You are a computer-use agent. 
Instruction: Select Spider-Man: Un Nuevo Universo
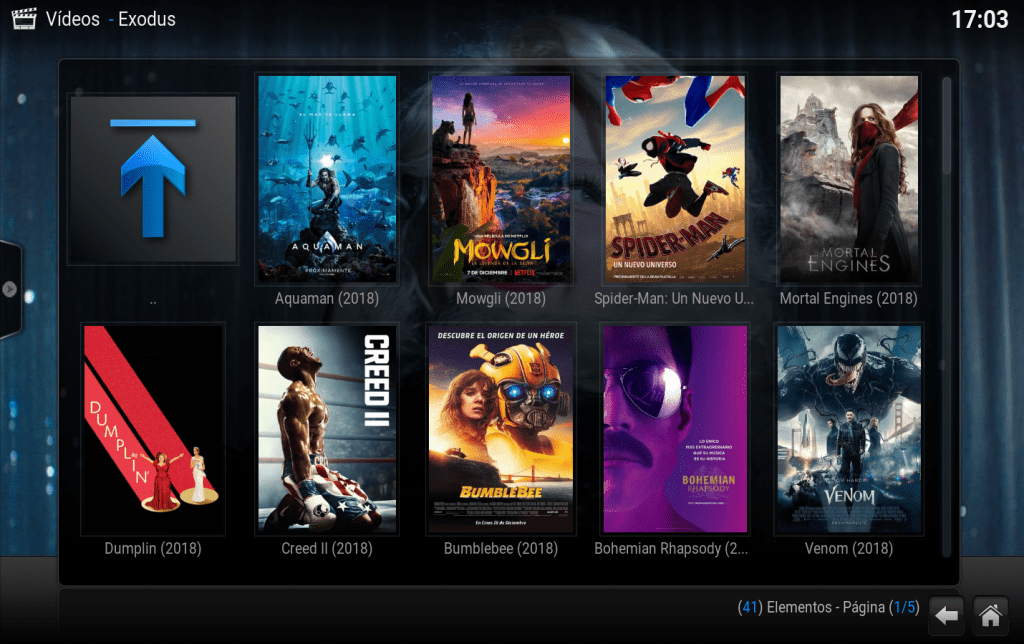[674, 177]
